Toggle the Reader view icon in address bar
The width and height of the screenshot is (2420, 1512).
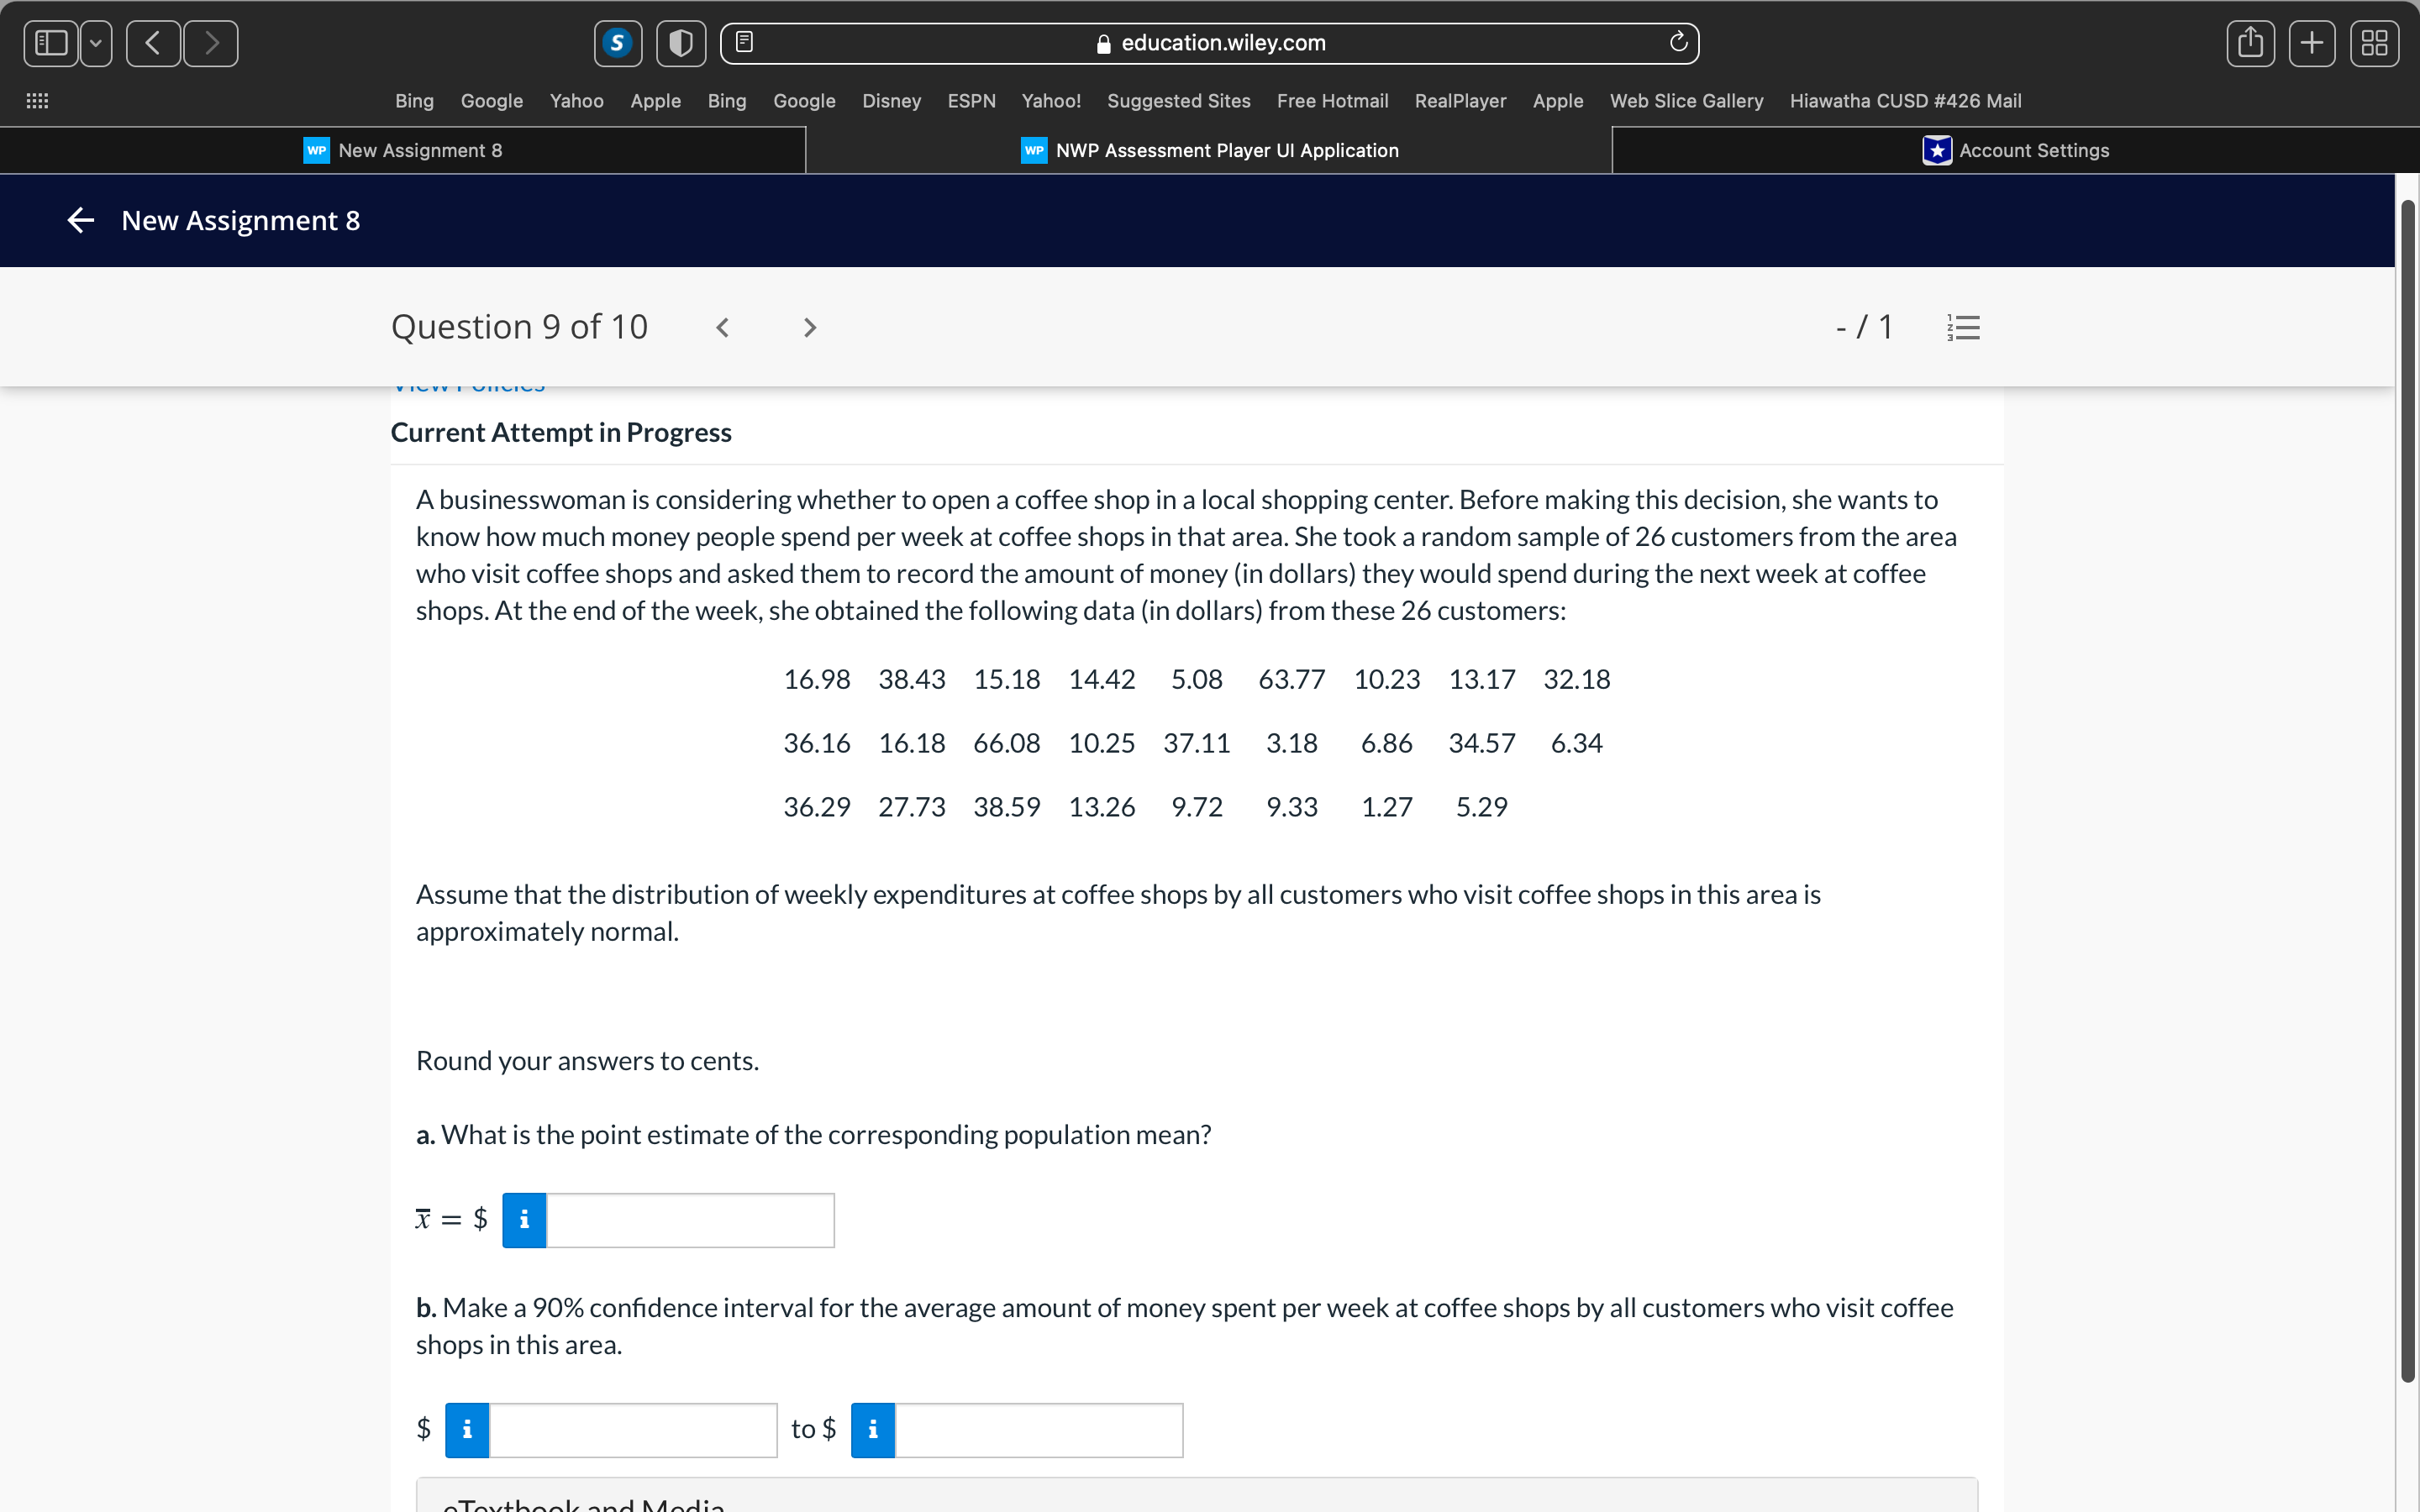pos(744,42)
